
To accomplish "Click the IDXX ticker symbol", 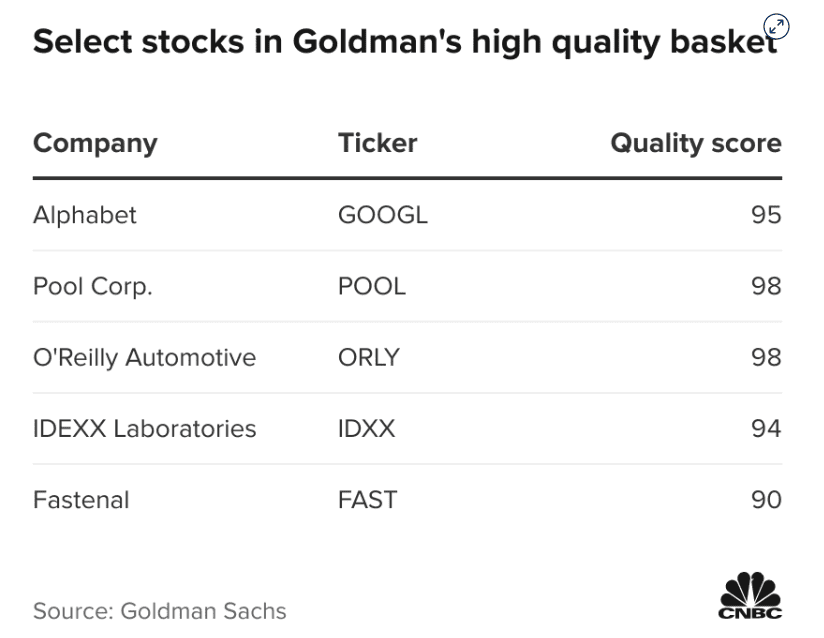I will [x=366, y=428].
